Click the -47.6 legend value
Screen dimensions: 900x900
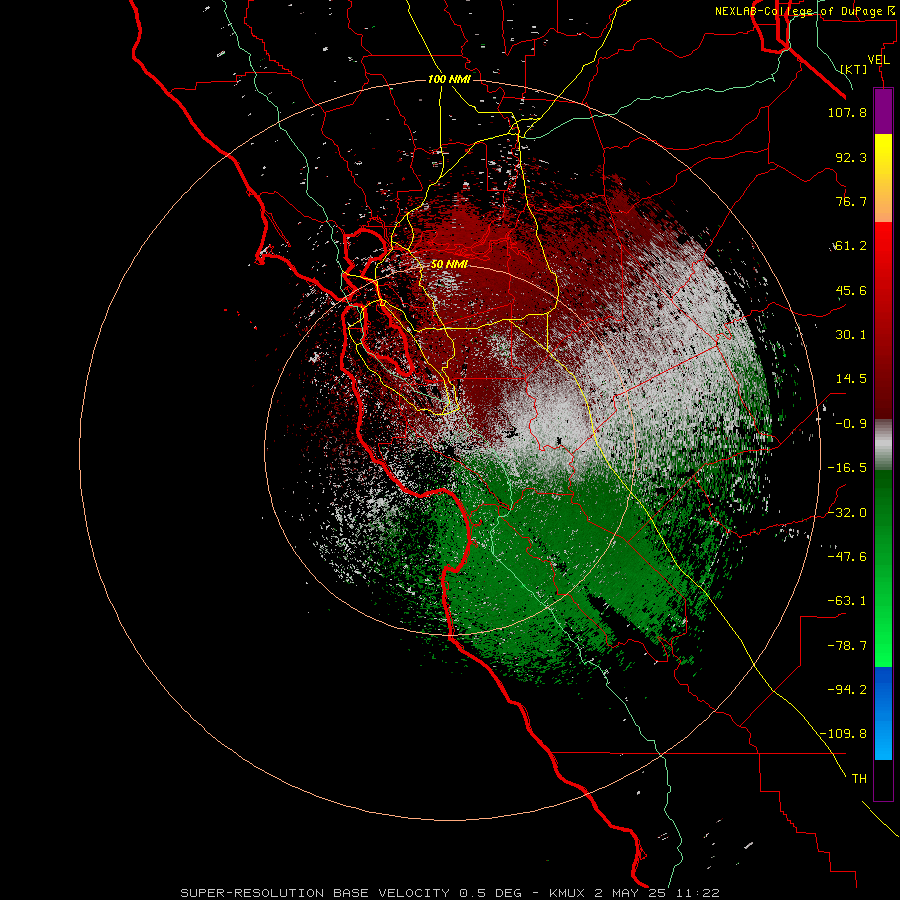coord(847,557)
